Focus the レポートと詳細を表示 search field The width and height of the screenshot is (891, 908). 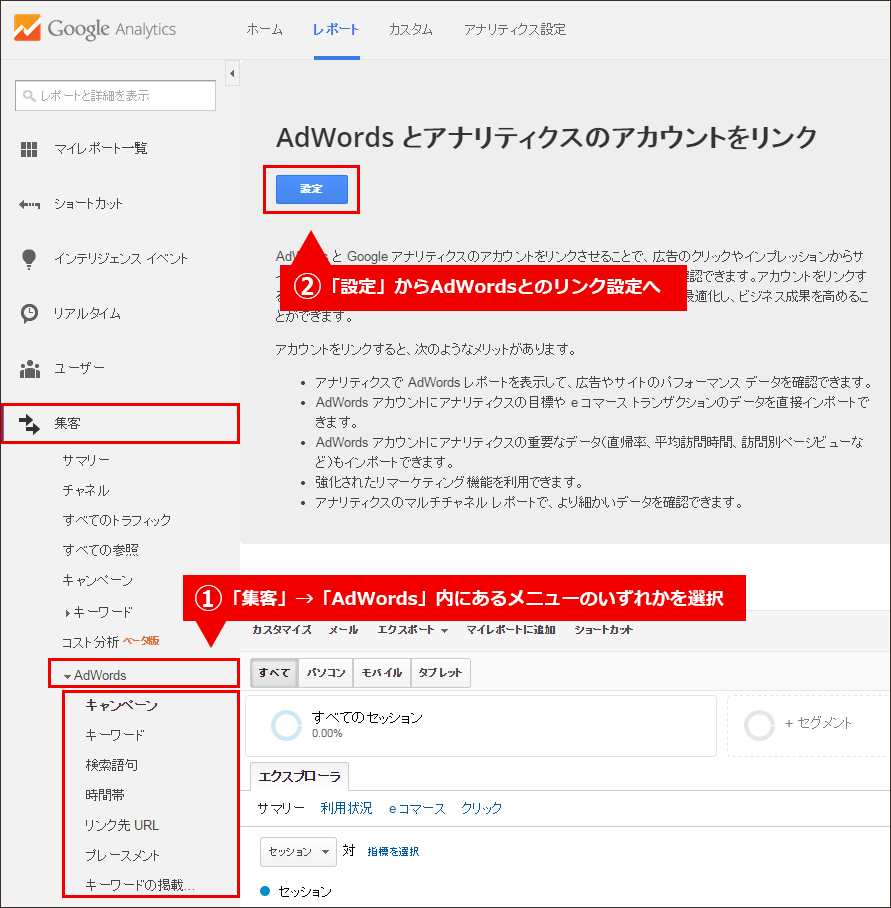point(115,96)
